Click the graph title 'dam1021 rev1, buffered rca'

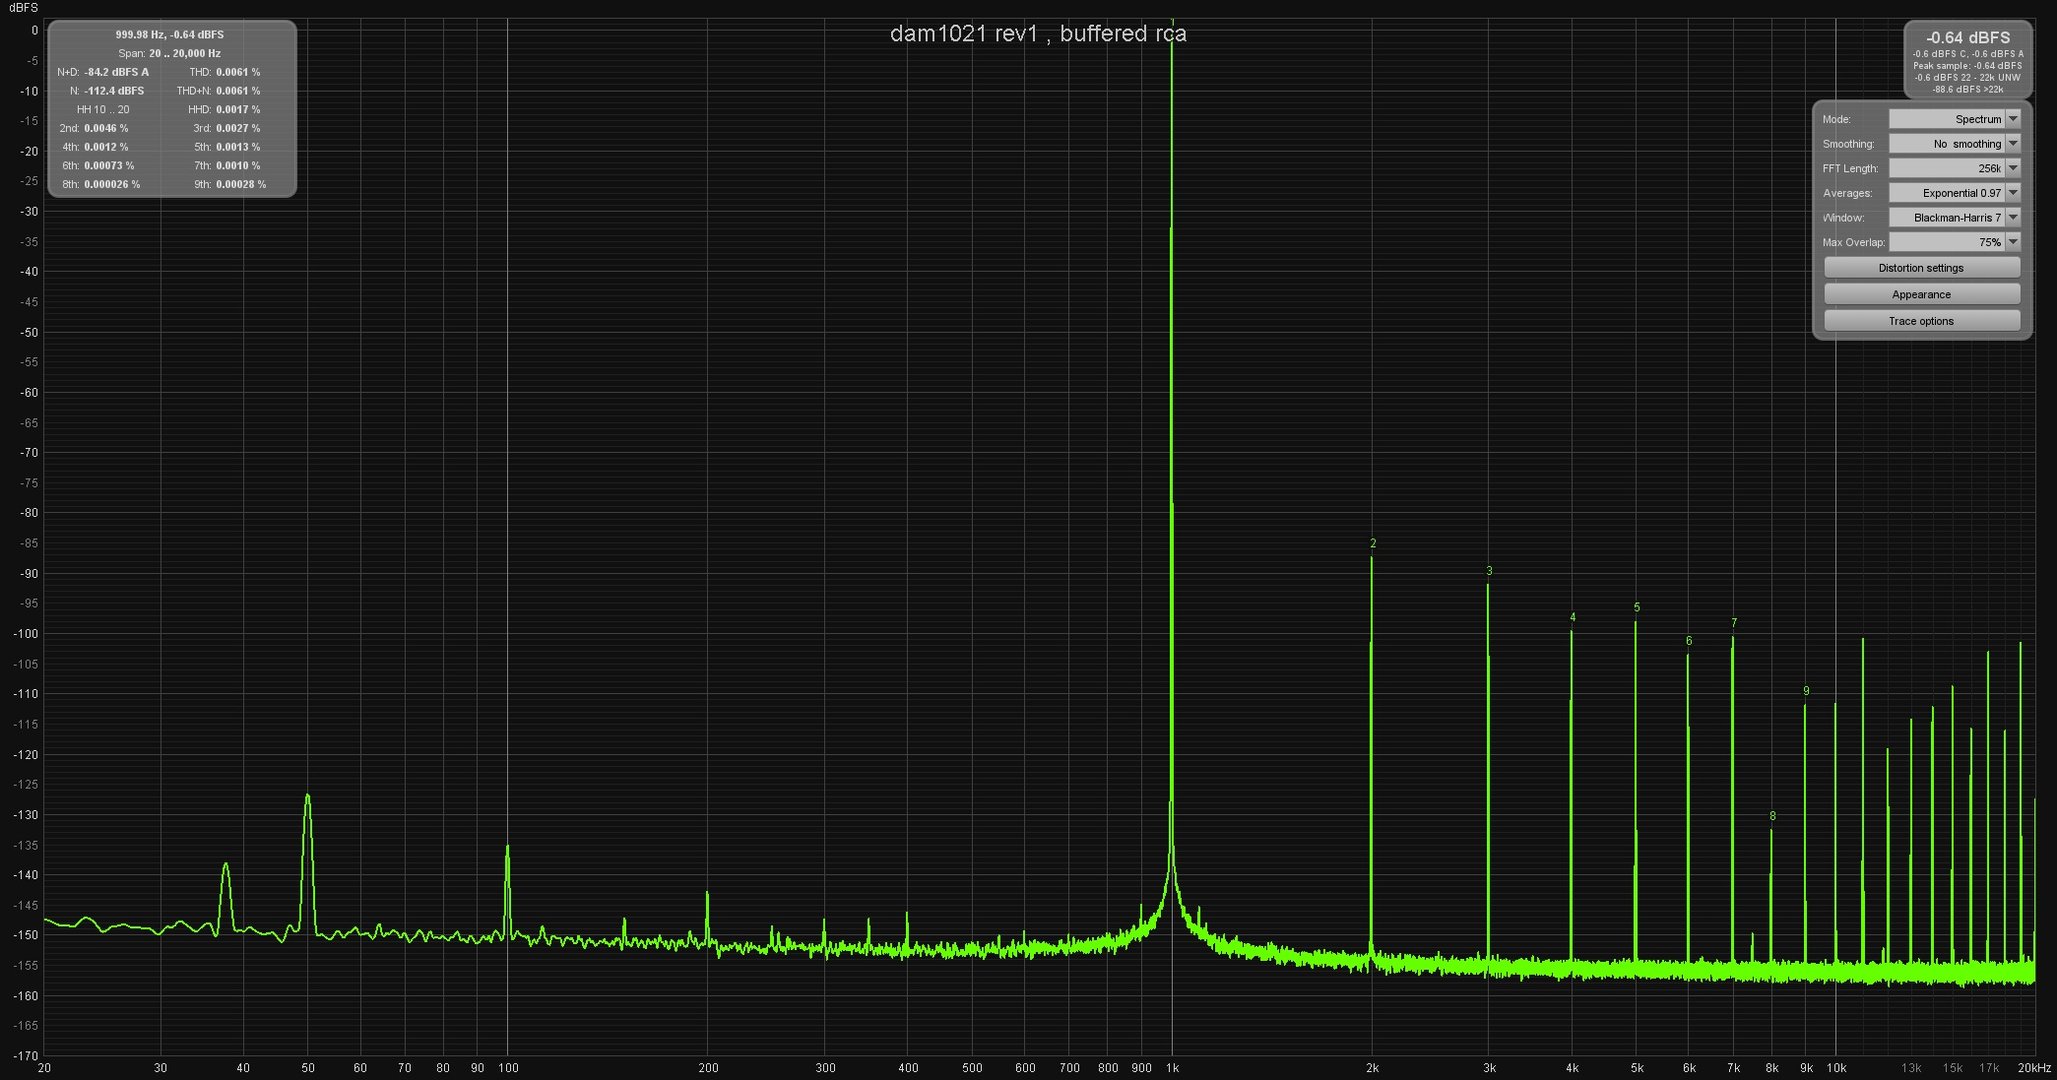click(x=1038, y=33)
